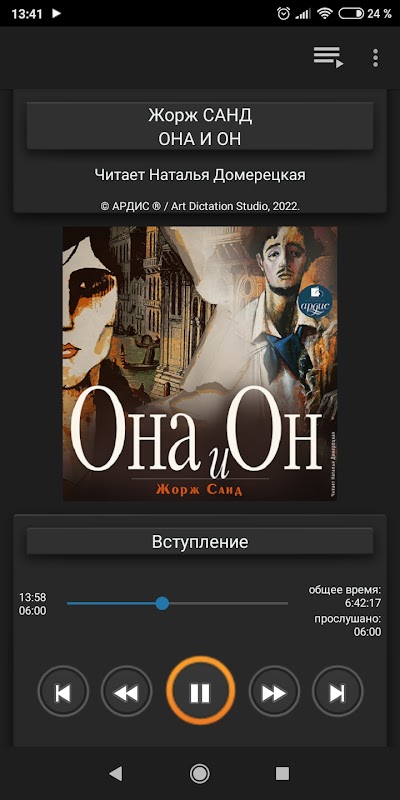
Task: Tap the Она и Он cover artwork
Action: pyautogui.click(x=200, y=363)
